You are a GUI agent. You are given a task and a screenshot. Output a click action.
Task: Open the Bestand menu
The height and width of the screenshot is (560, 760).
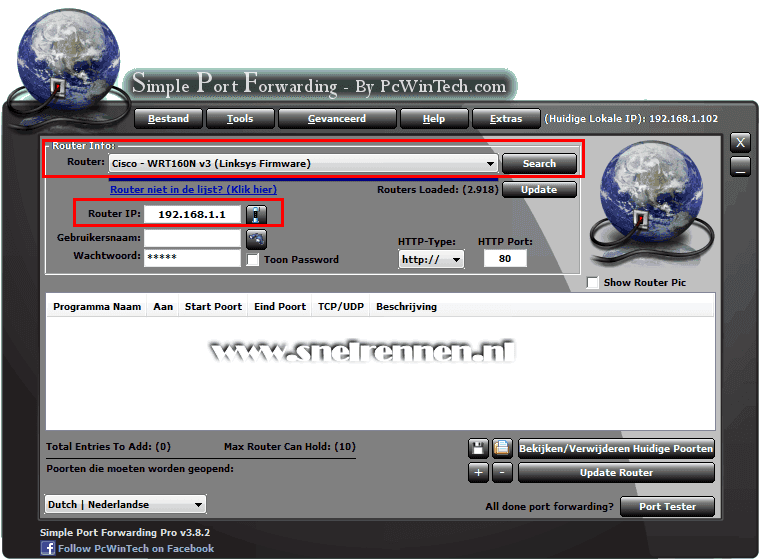pyautogui.click(x=168, y=119)
